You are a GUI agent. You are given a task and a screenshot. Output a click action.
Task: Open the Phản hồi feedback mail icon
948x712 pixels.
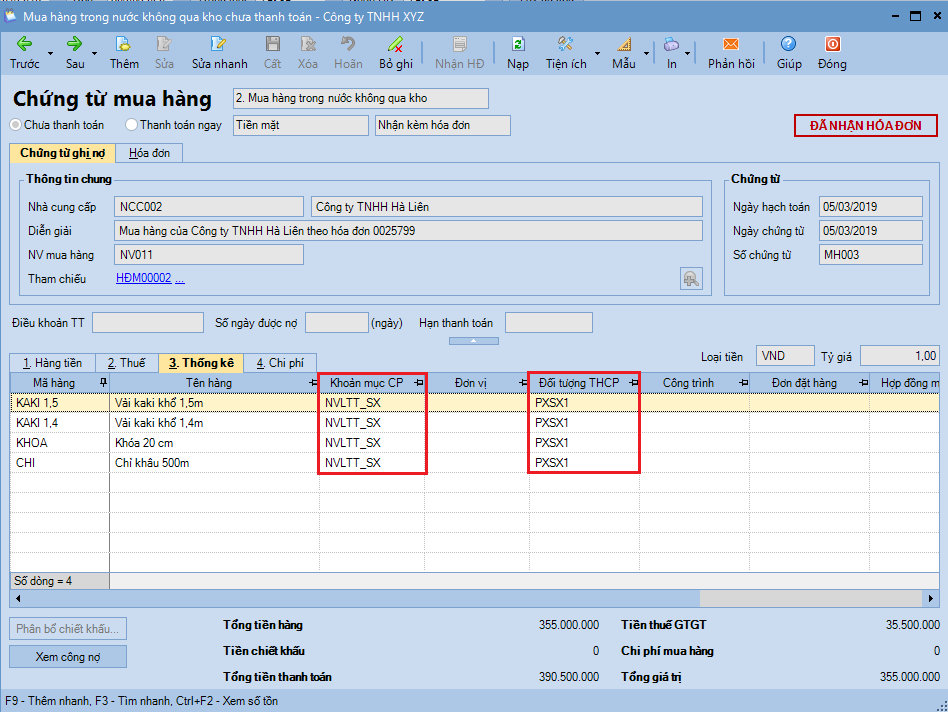point(731,44)
